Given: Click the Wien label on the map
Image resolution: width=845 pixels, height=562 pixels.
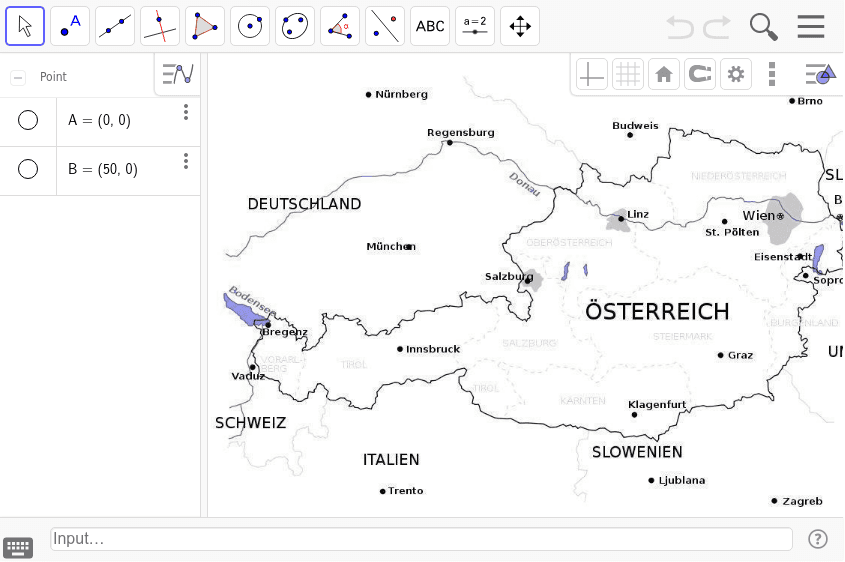Looking at the screenshot, I should click(759, 216).
